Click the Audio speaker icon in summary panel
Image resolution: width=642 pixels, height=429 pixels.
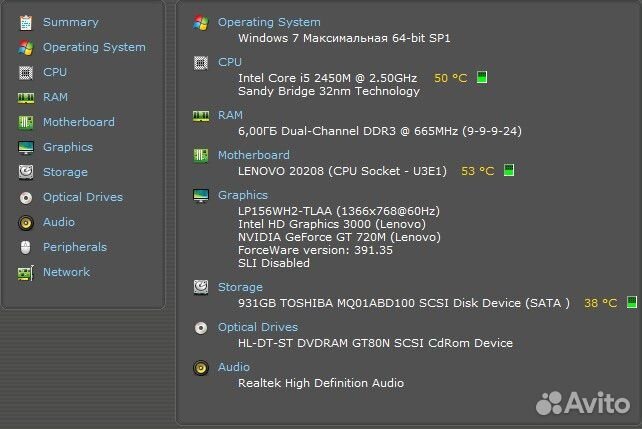tap(201, 368)
